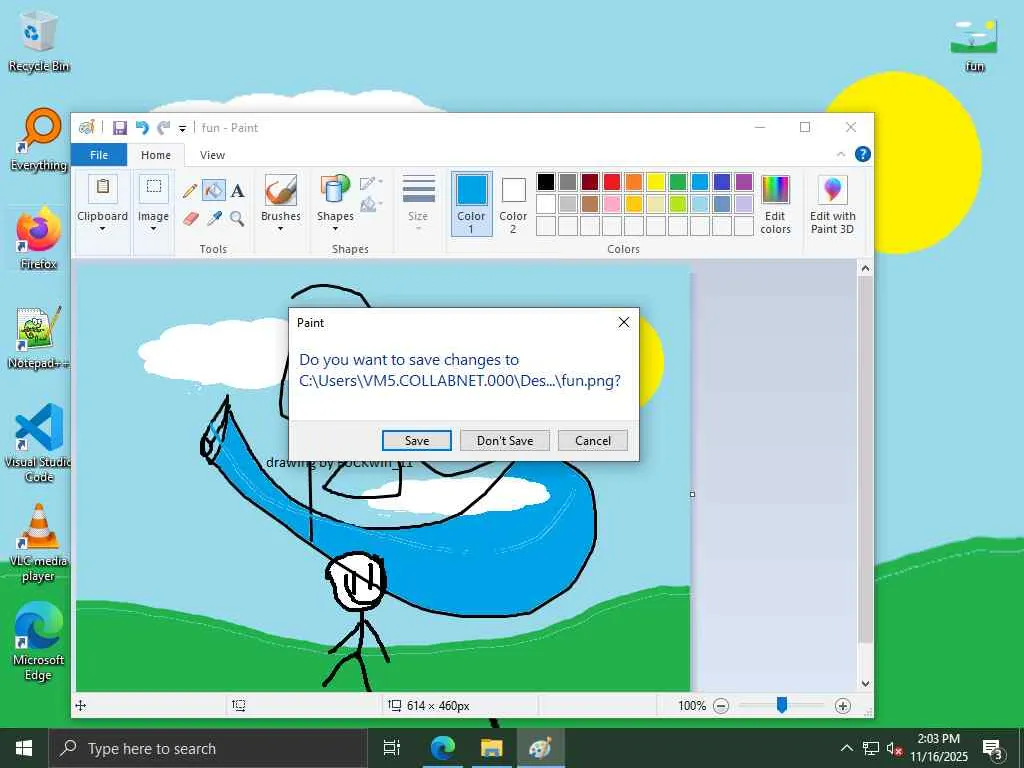Screen dimensions: 1024x768
Task: Expand the Image dropdown arrow
Action: point(153,229)
